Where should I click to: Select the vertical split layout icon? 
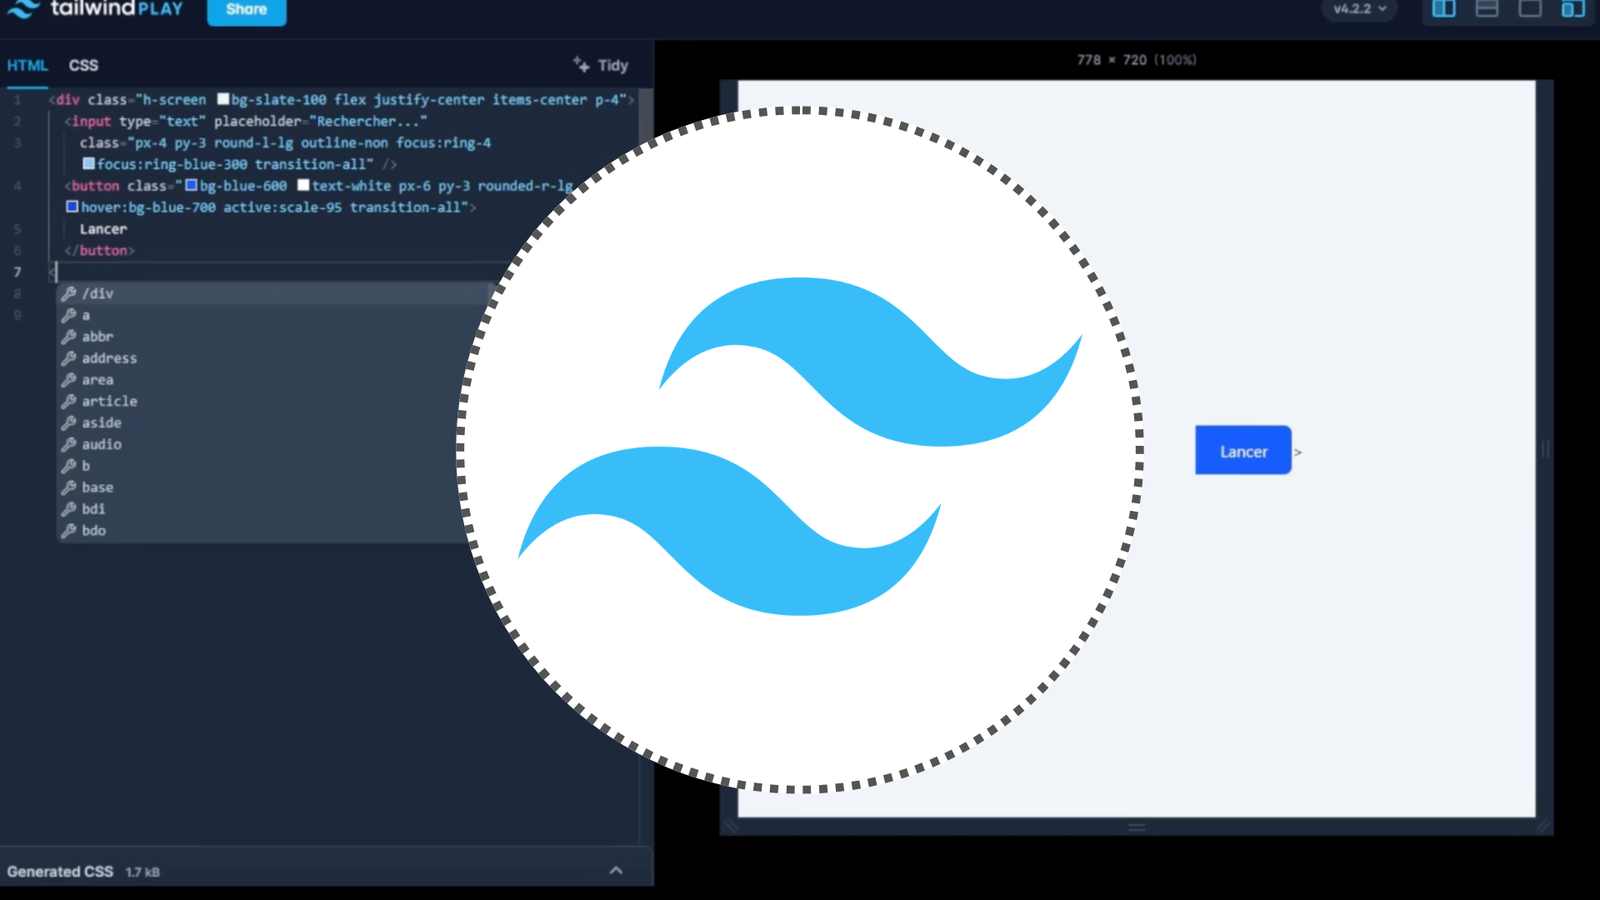click(x=1444, y=9)
